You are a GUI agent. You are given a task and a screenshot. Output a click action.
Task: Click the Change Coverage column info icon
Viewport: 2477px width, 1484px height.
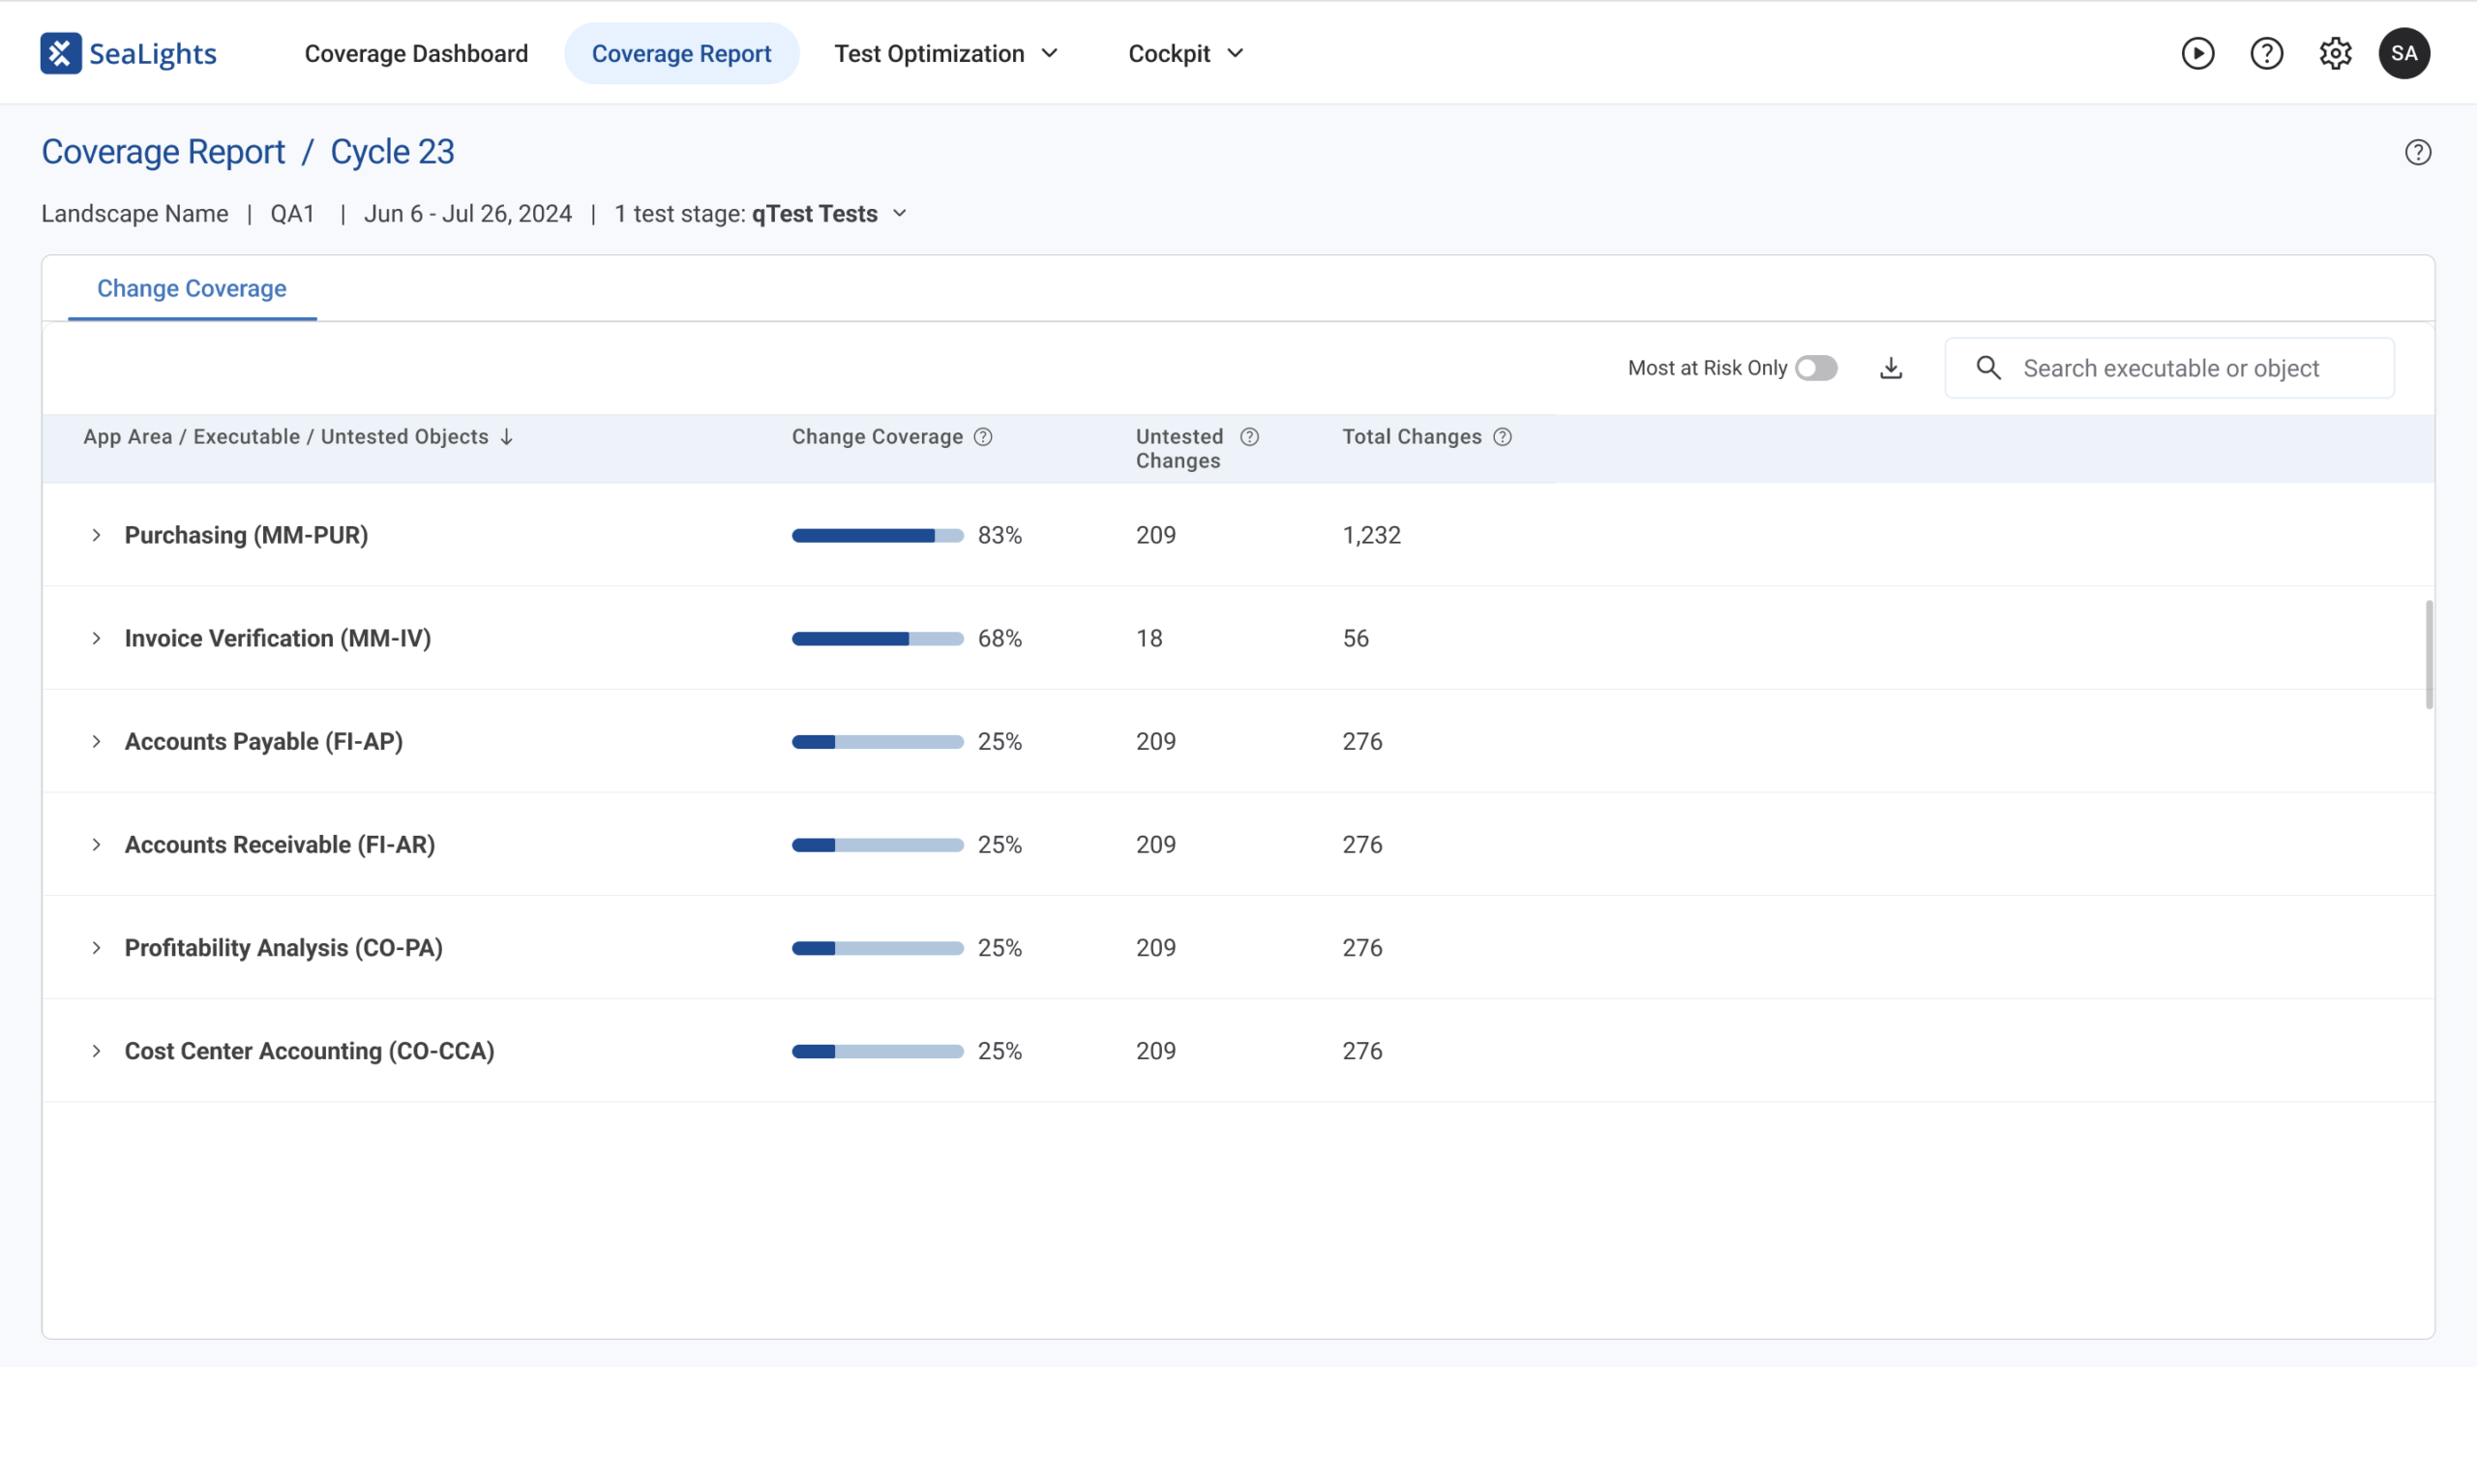983,437
